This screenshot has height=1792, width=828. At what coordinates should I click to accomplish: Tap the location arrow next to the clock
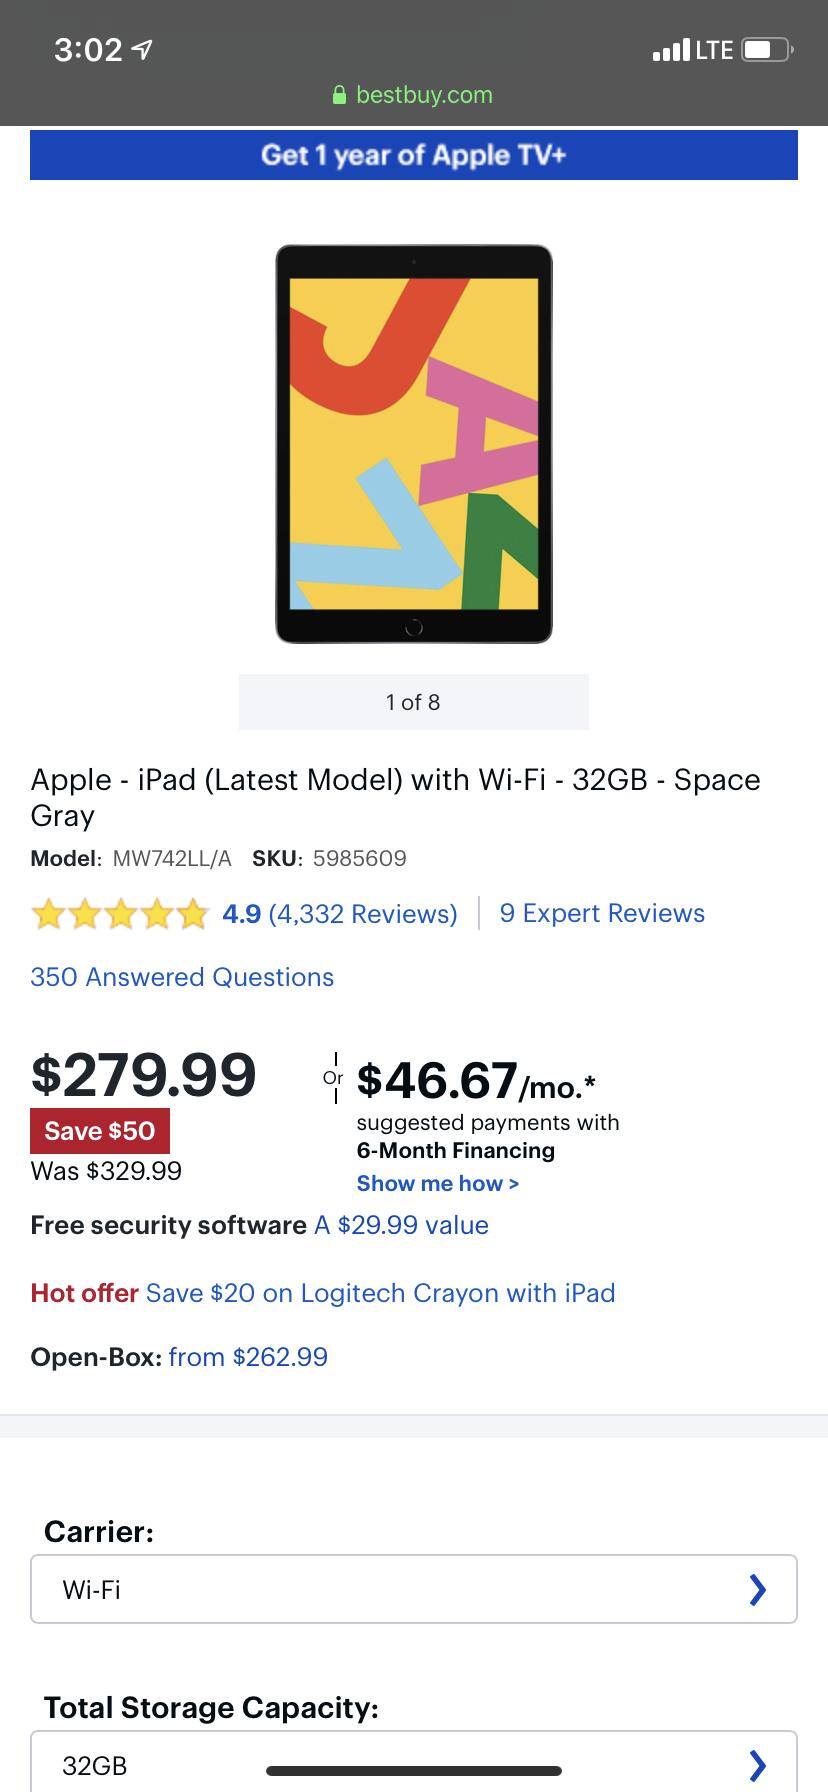click(139, 47)
